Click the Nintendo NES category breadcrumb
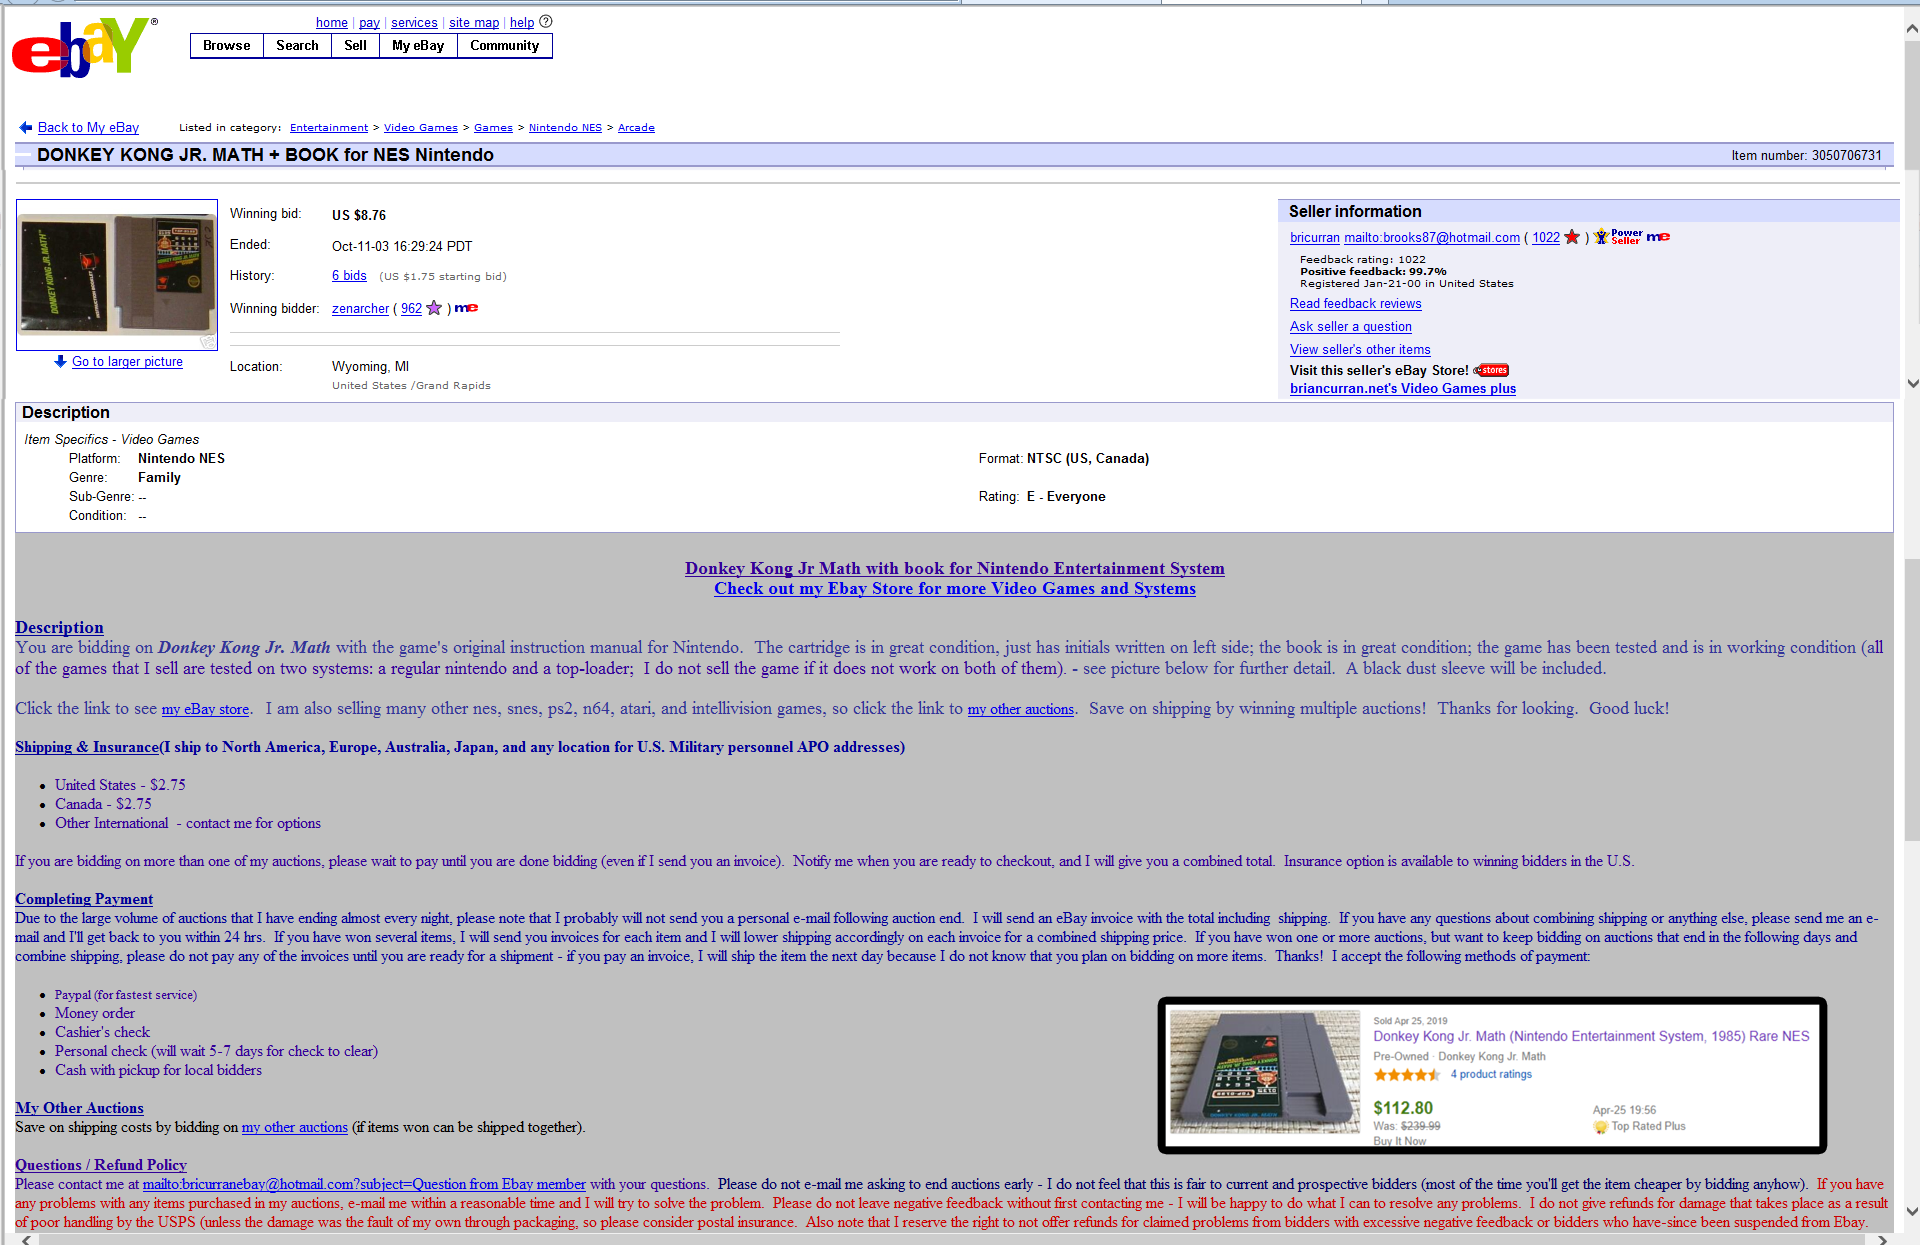The height and width of the screenshot is (1245, 1920). tap(565, 128)
